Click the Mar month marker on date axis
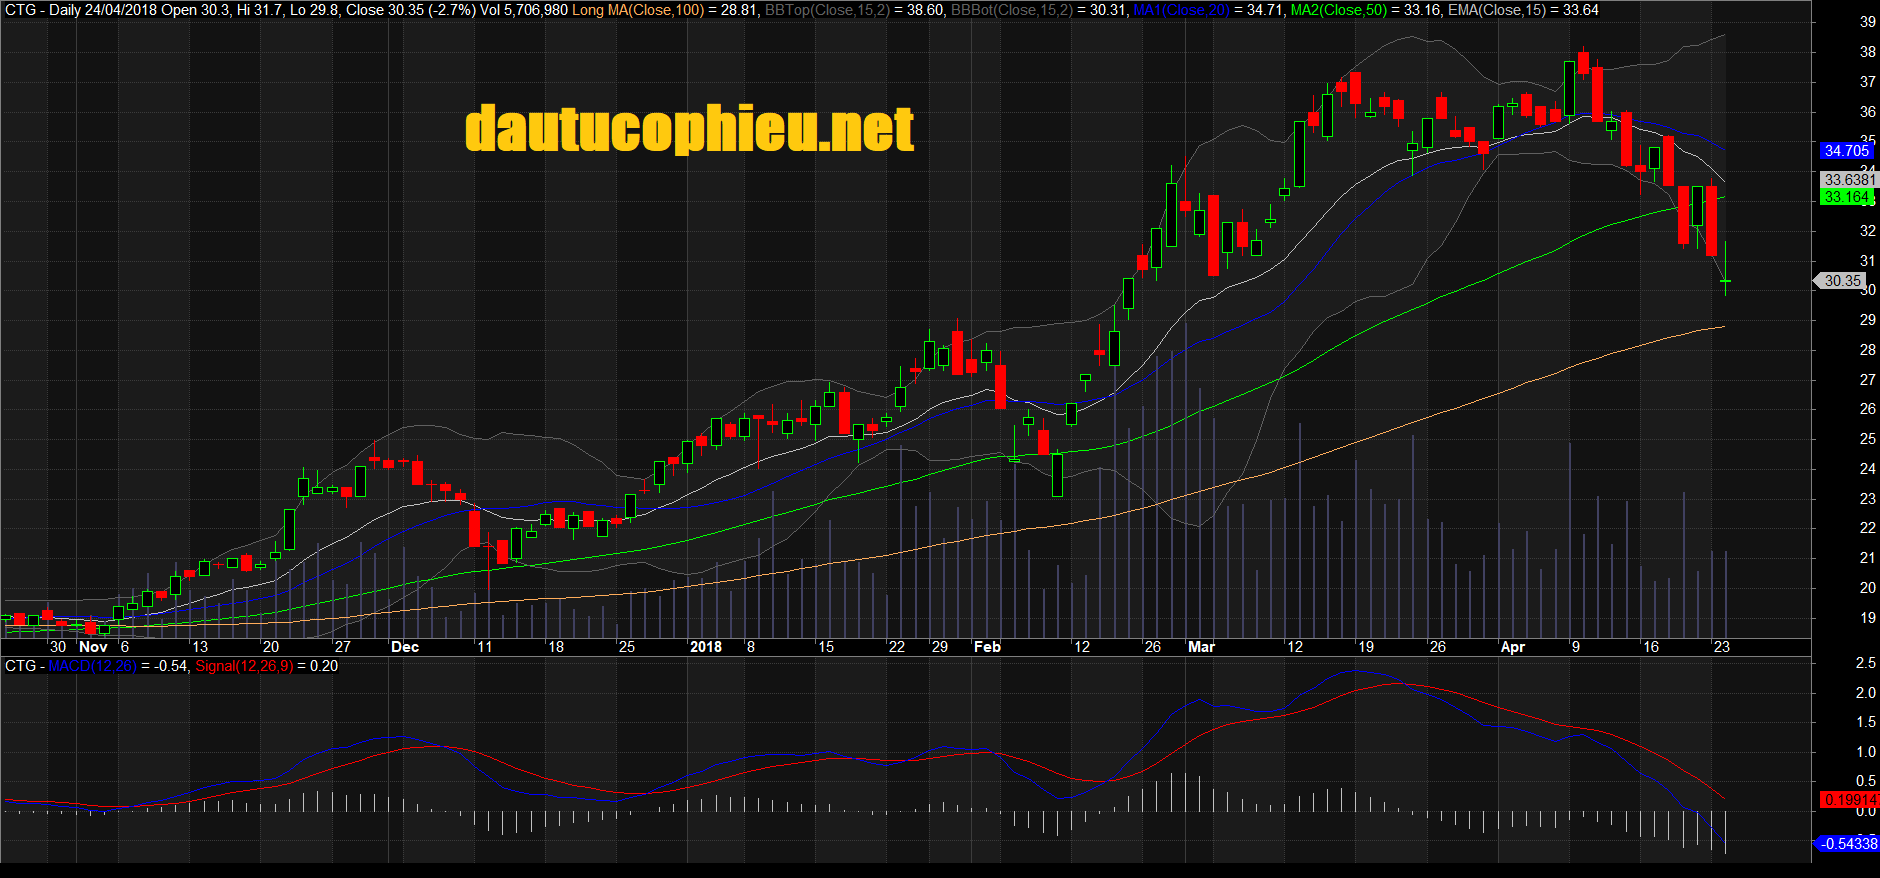The width and height of the screenshot is (1880, 878). (1201, 647)
